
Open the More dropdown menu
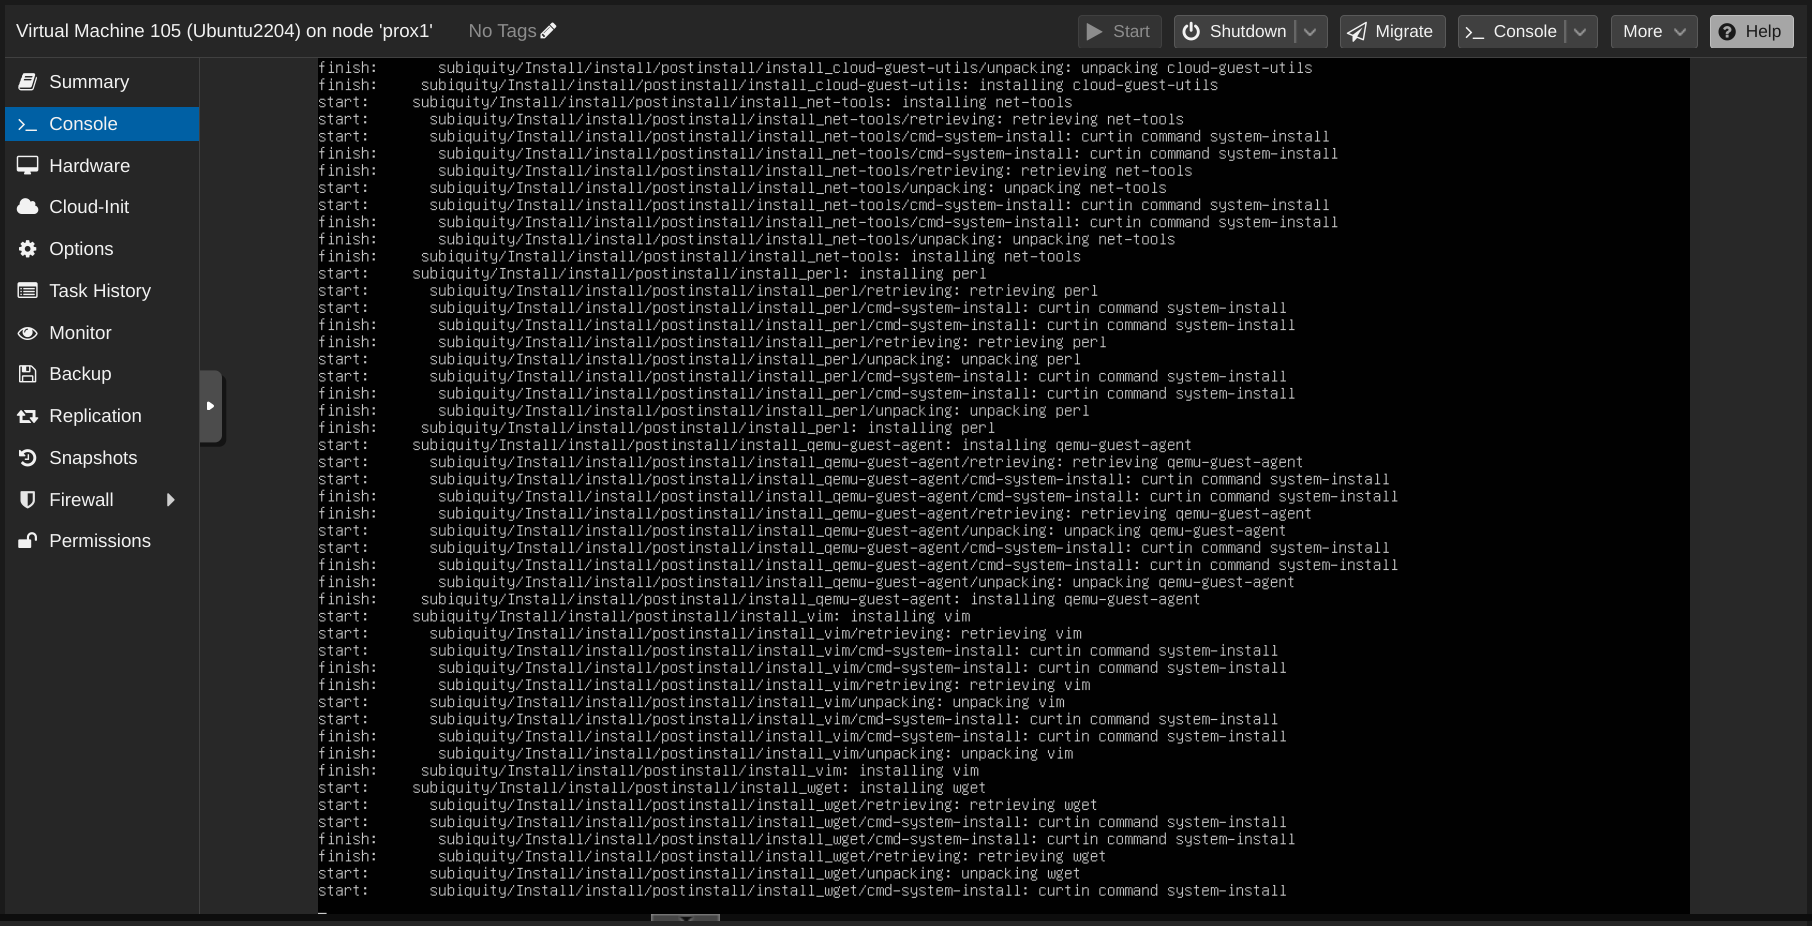pyautogui.click(x=1654, y=32)
